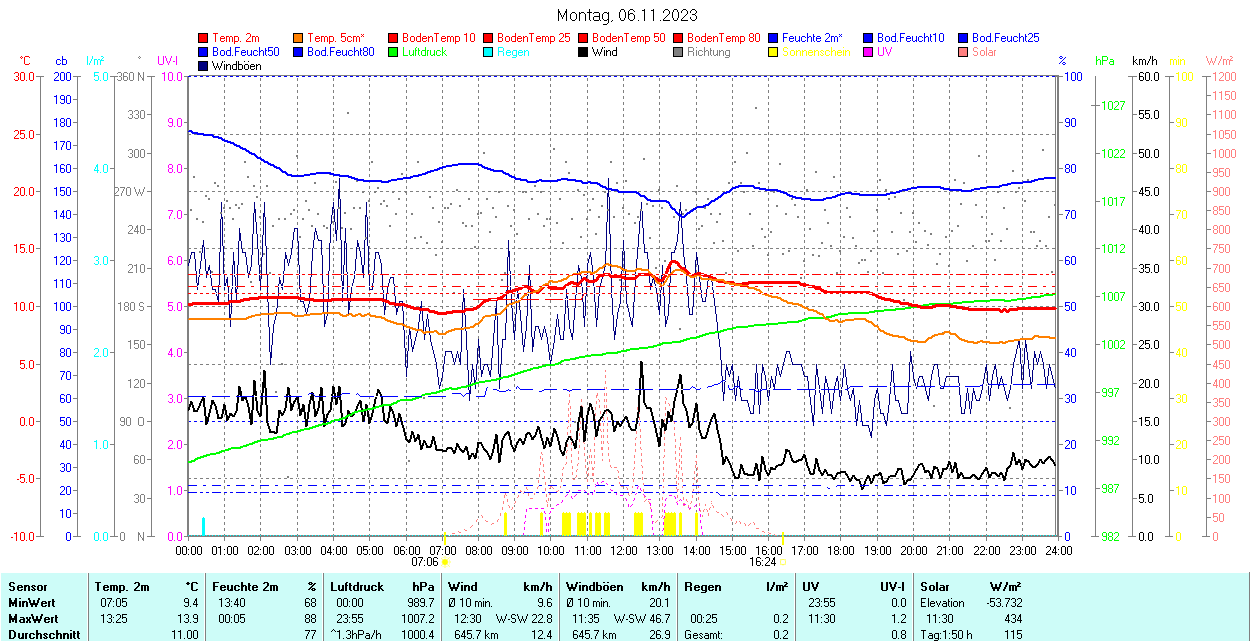Select the yellow Sonnenschein legend square
This screenshot has height=641, width=1250.
tap(774, 52)
